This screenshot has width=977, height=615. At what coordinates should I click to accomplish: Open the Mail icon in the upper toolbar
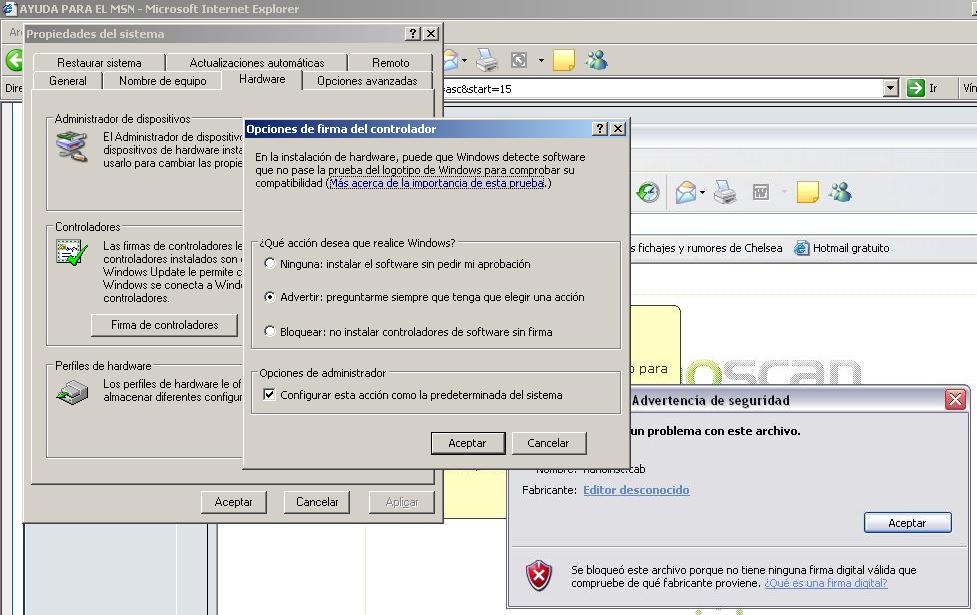[x=450, y=60]
